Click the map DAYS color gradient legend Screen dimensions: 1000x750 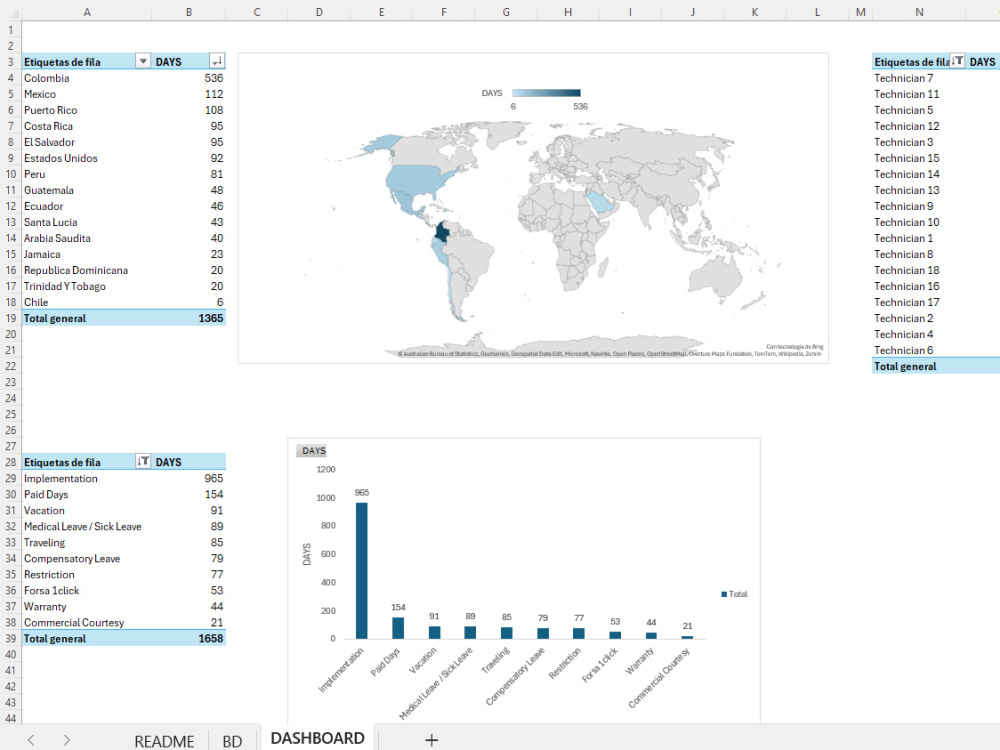click(x=547, y=93)
